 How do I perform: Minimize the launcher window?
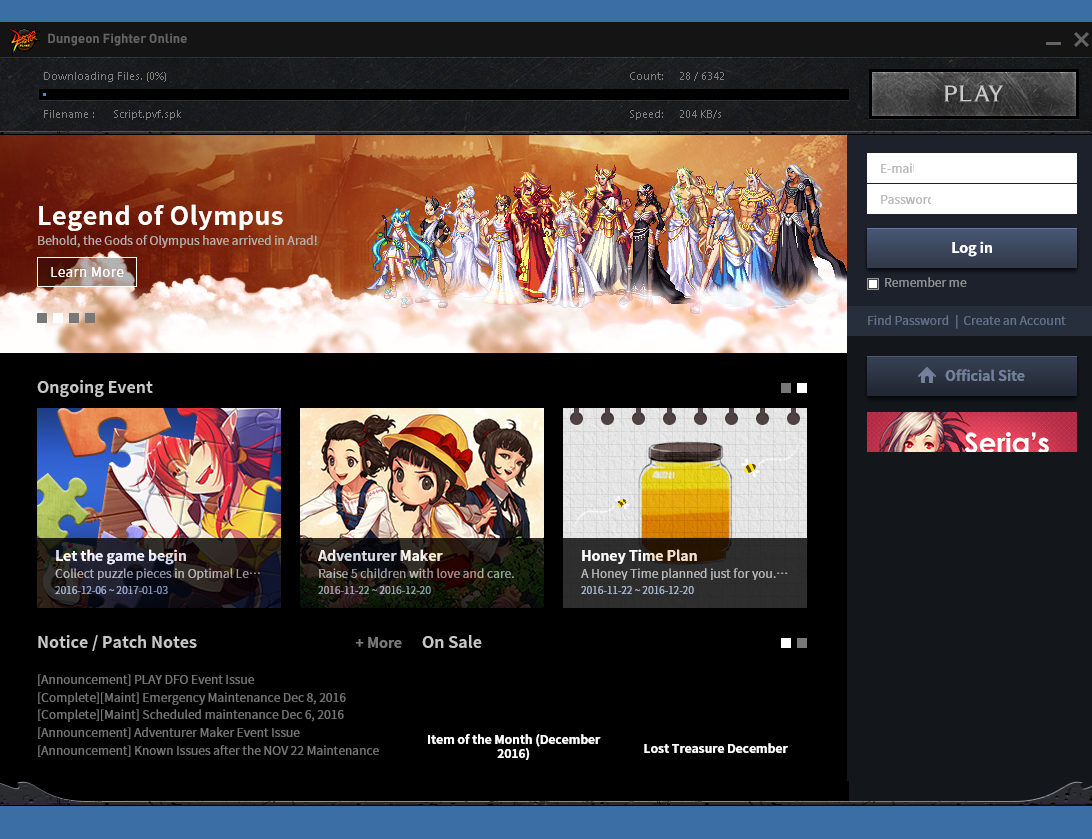[1053, 42]
